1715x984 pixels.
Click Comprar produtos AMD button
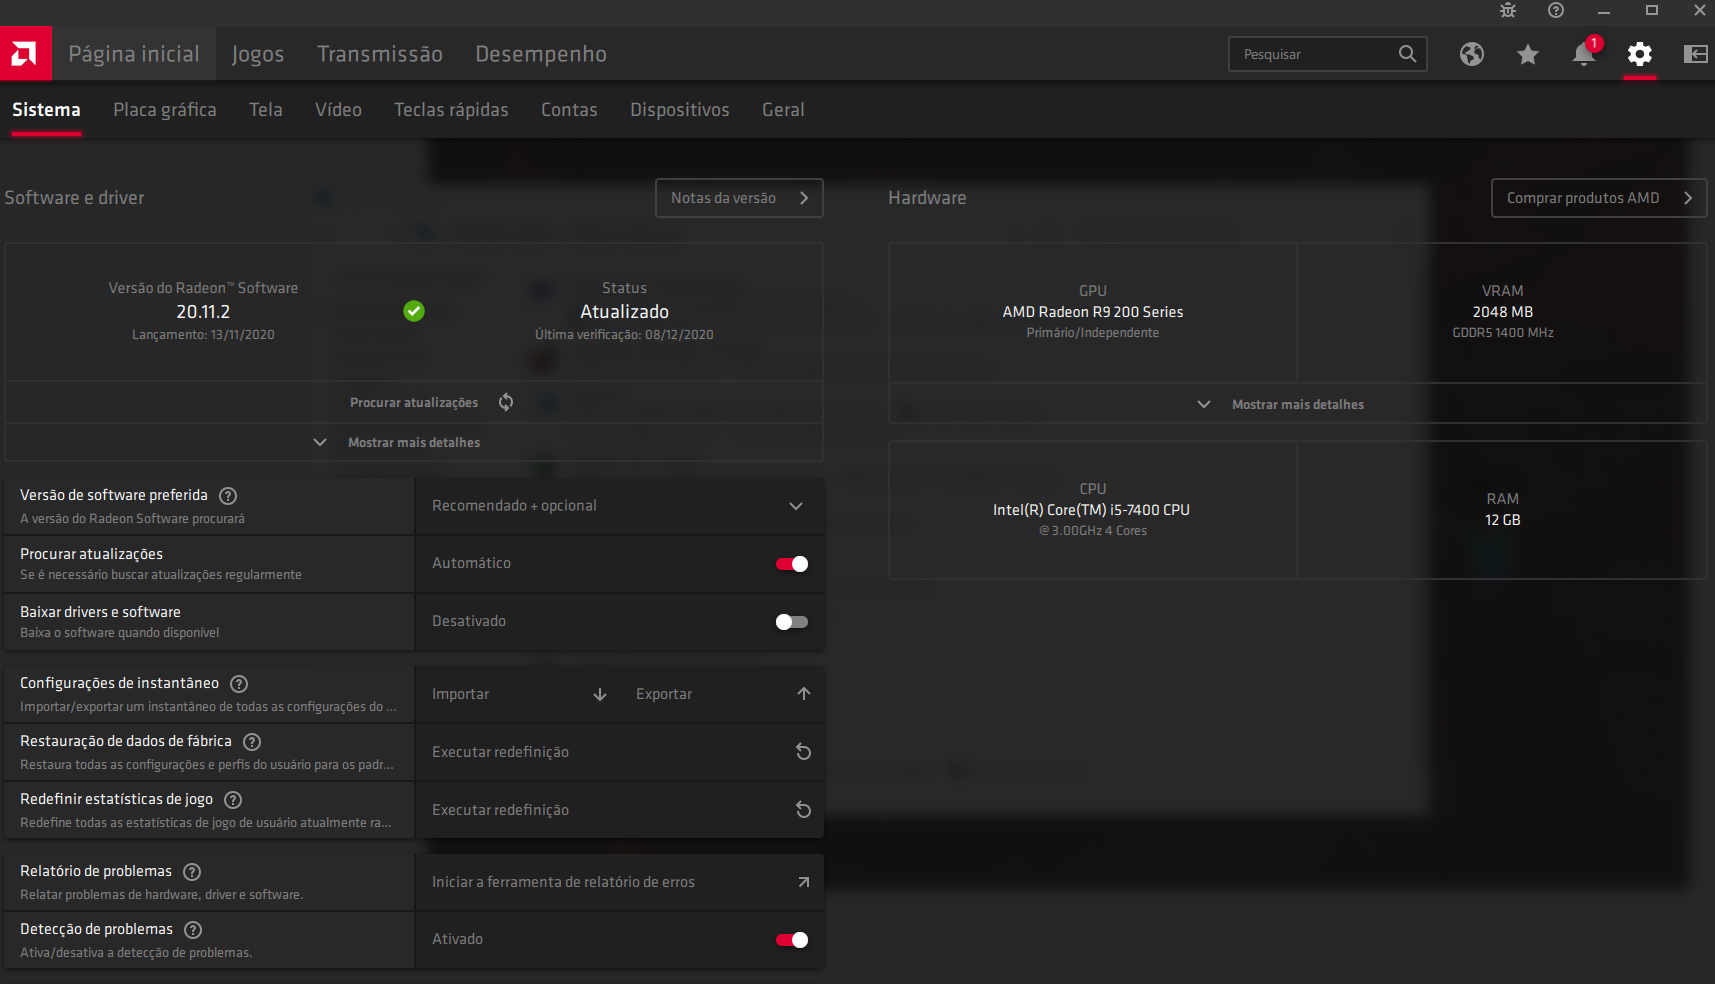tap(1598, 198)
